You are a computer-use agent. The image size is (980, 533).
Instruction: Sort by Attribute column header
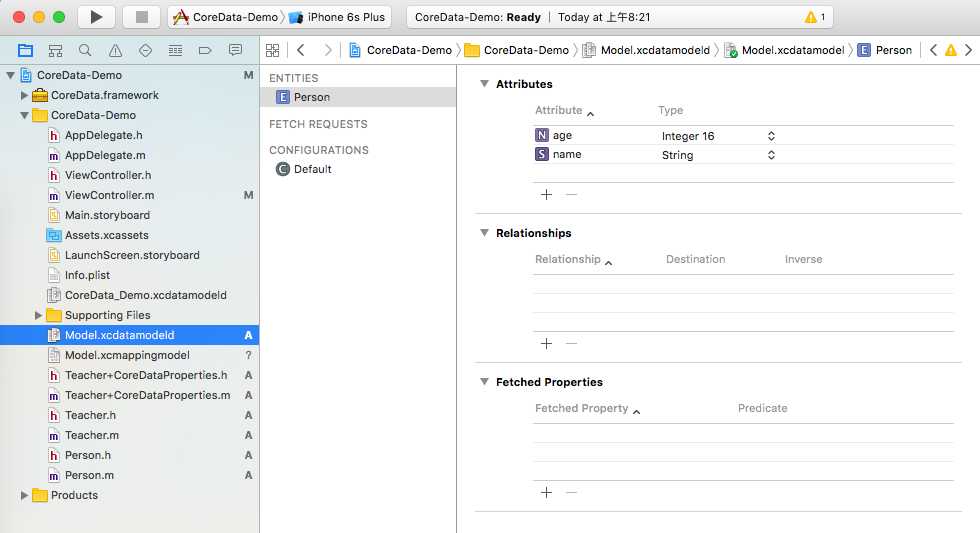coord(564,111)
